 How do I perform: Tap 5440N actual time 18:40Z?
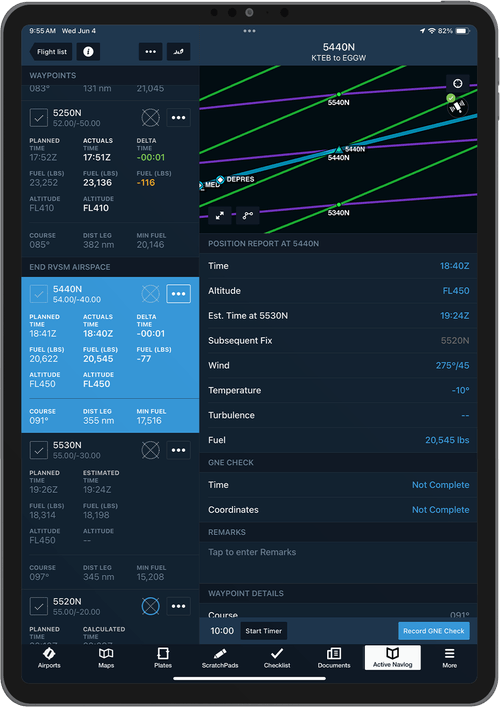98,334
